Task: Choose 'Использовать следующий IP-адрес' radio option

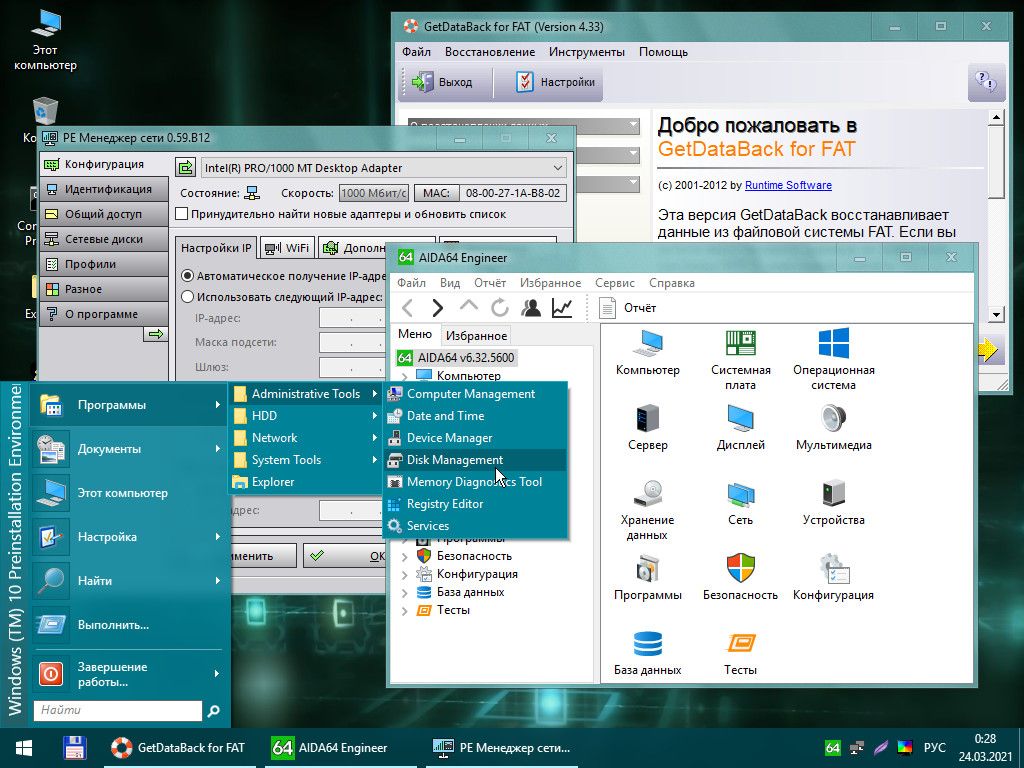Action: point(187,296)
